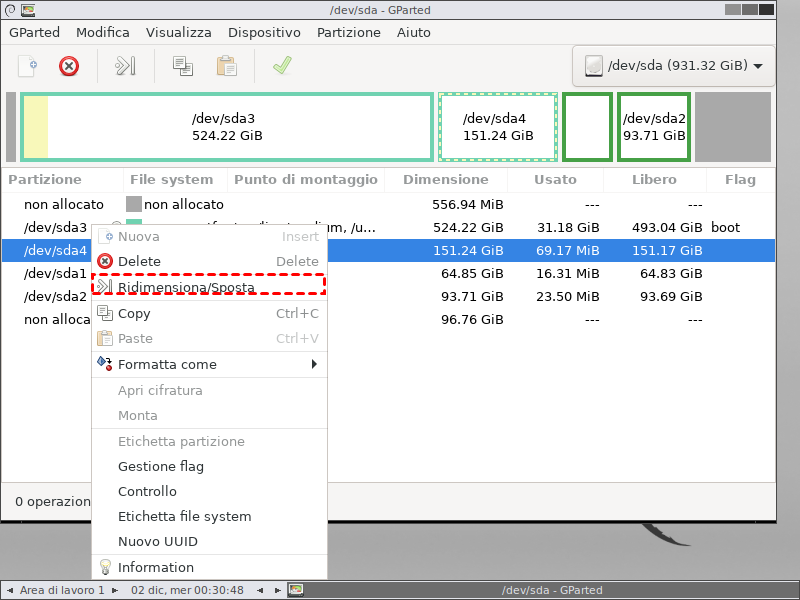Open the Aiuto menu
This screenshot has width=800, height=600.
tap(414, 33)
